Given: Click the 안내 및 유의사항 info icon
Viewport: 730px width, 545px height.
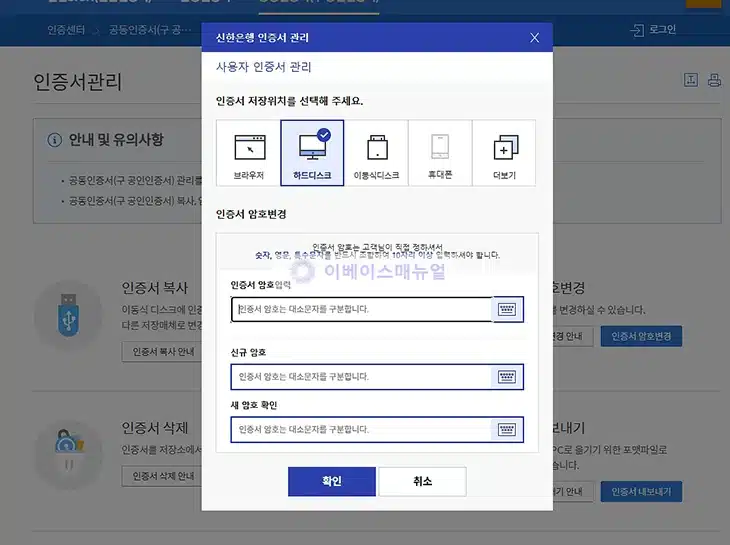Looking at the screenshot, I should [x=54, y=140].
